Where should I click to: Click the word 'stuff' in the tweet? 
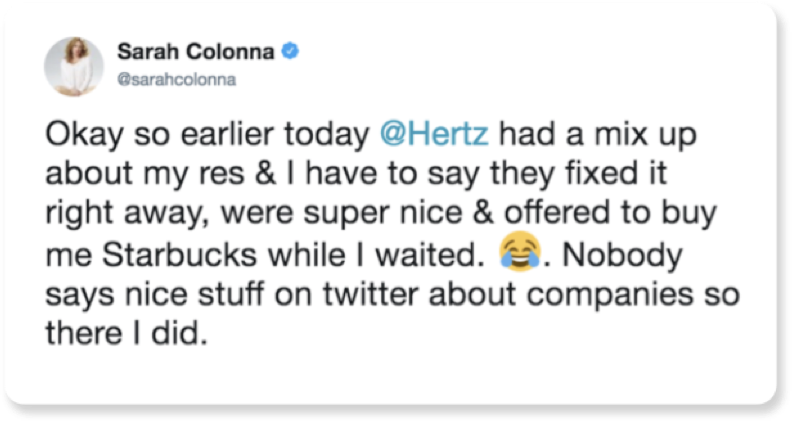231,294
